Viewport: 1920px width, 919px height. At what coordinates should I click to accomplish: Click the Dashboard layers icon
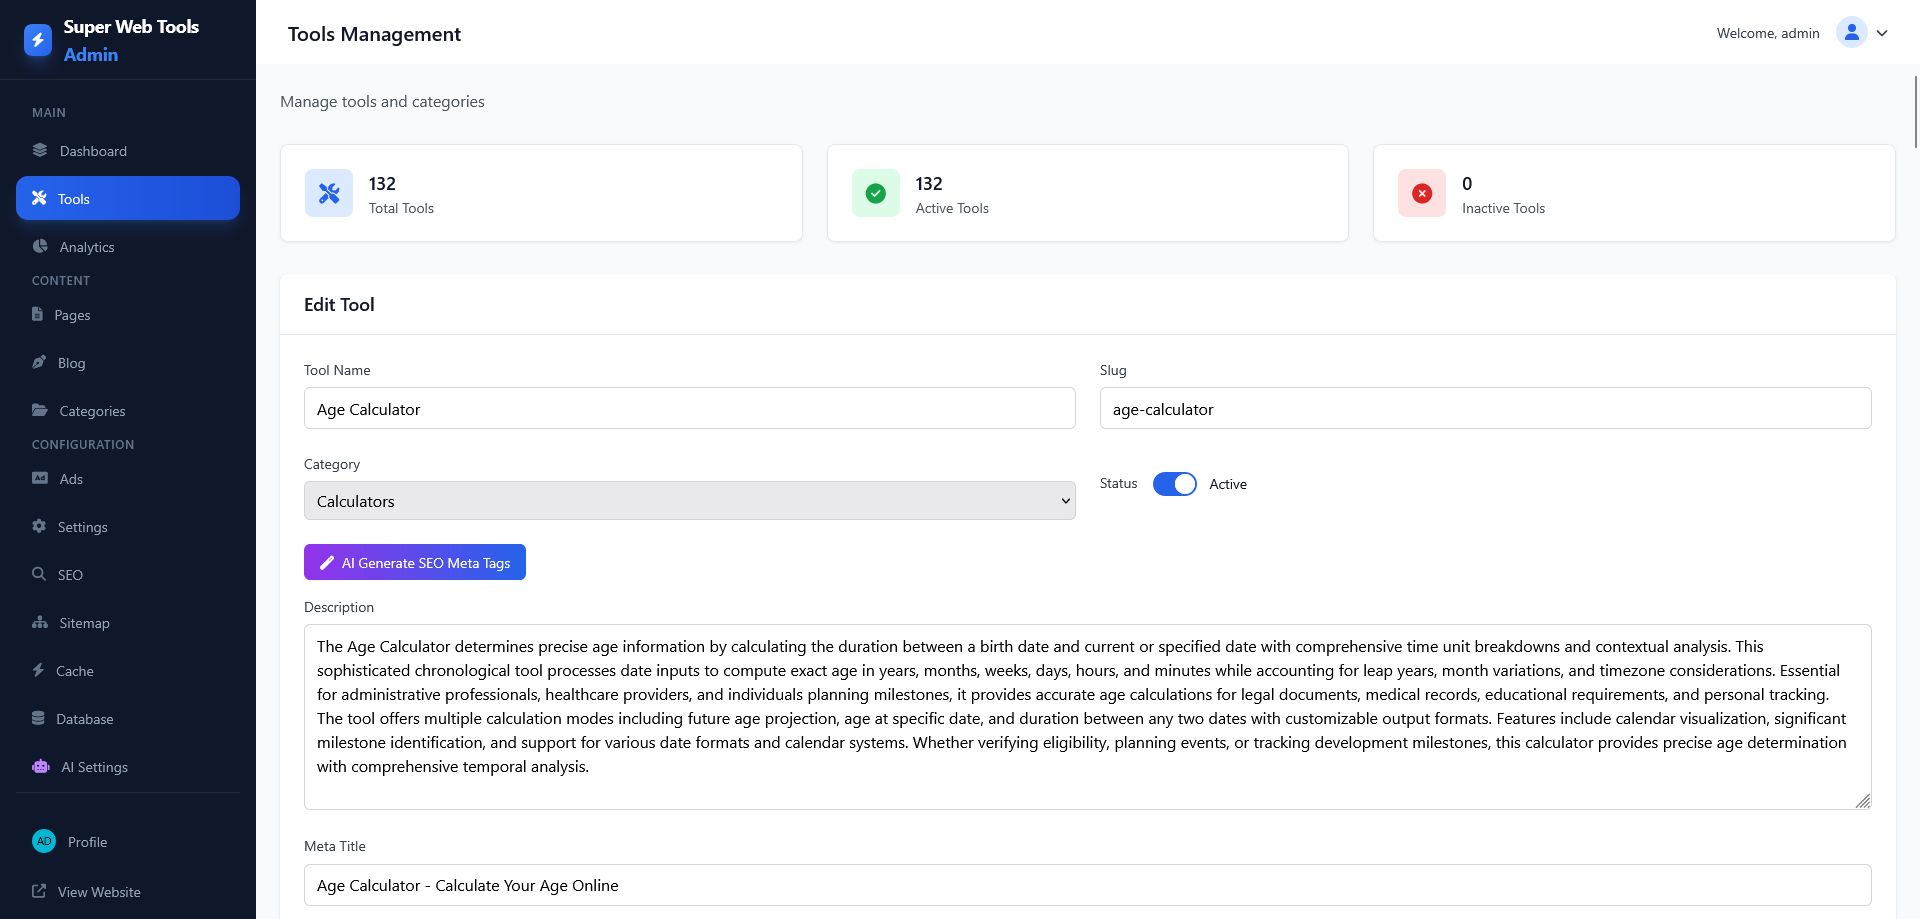[40, 151]
